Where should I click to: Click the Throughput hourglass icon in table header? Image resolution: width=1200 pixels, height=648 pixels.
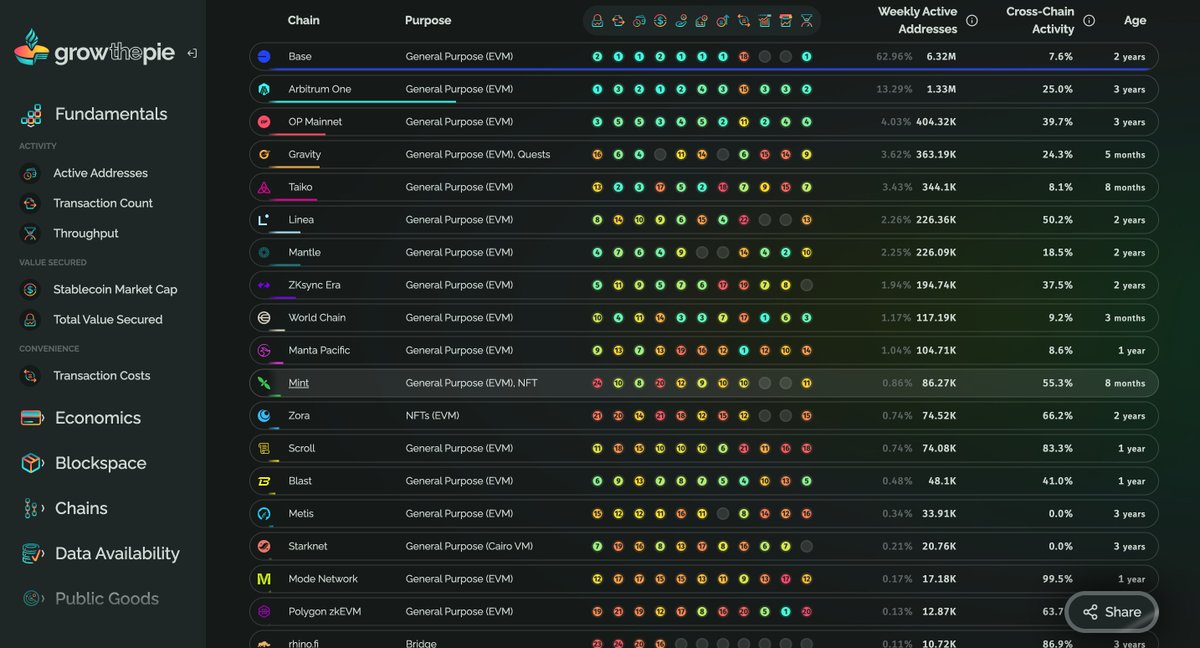[807, 20]
